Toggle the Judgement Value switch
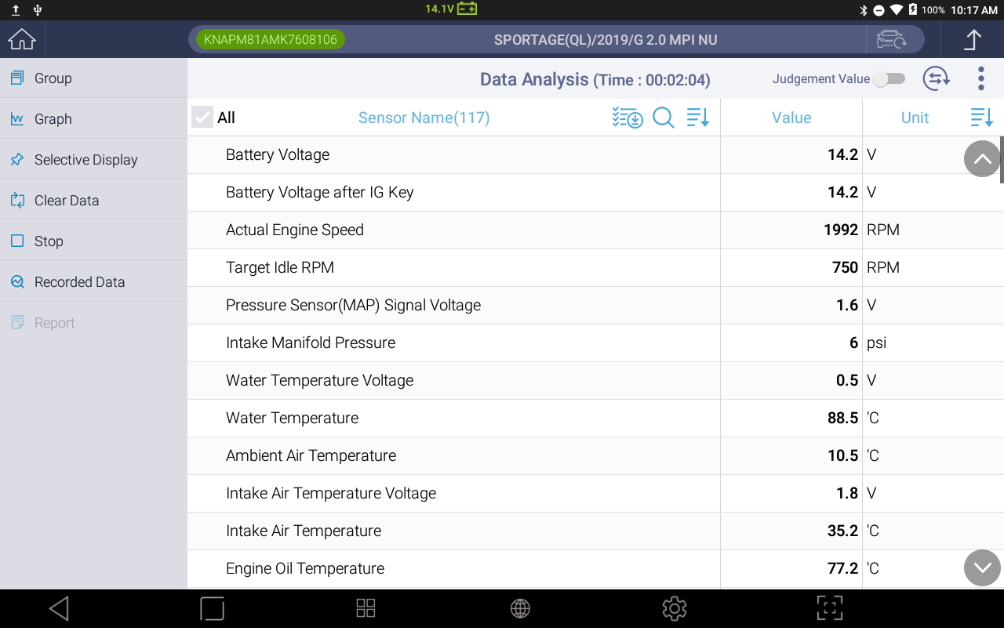 [890, 79]
